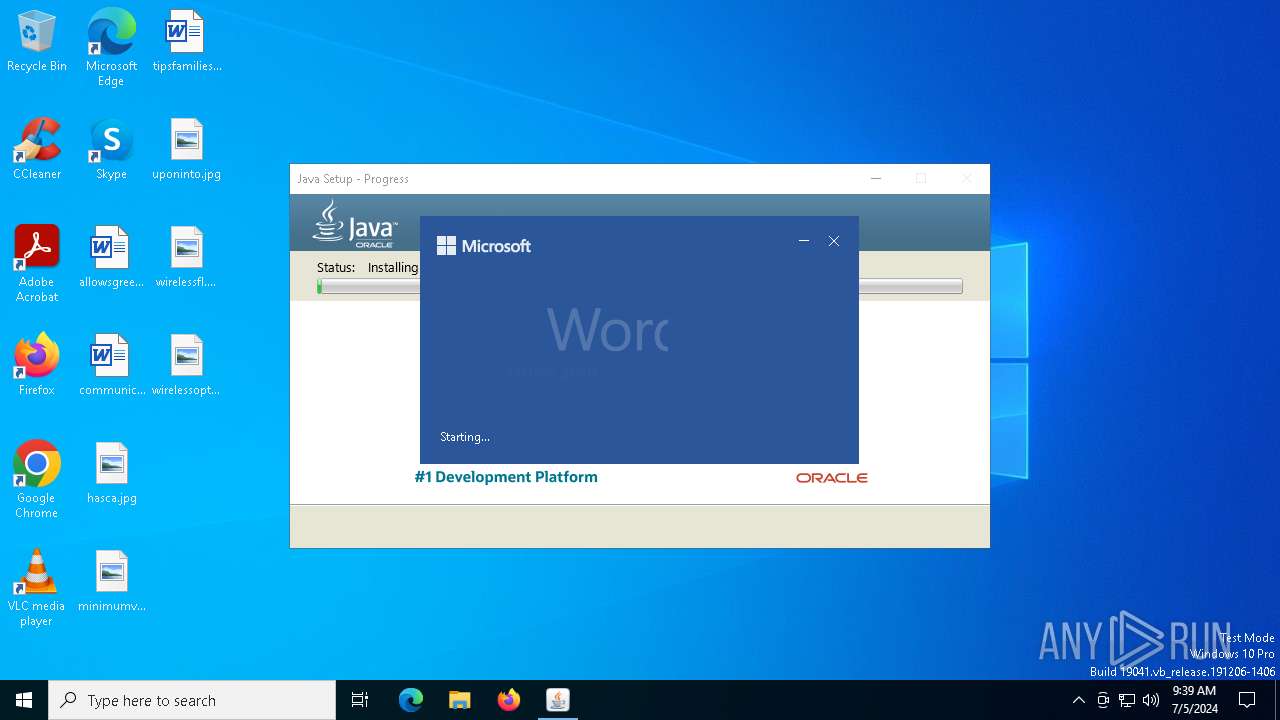The height and width of the screenshot is (720, 1280).
Task: Switch to Java installer taskbar button
Action: 558,700
